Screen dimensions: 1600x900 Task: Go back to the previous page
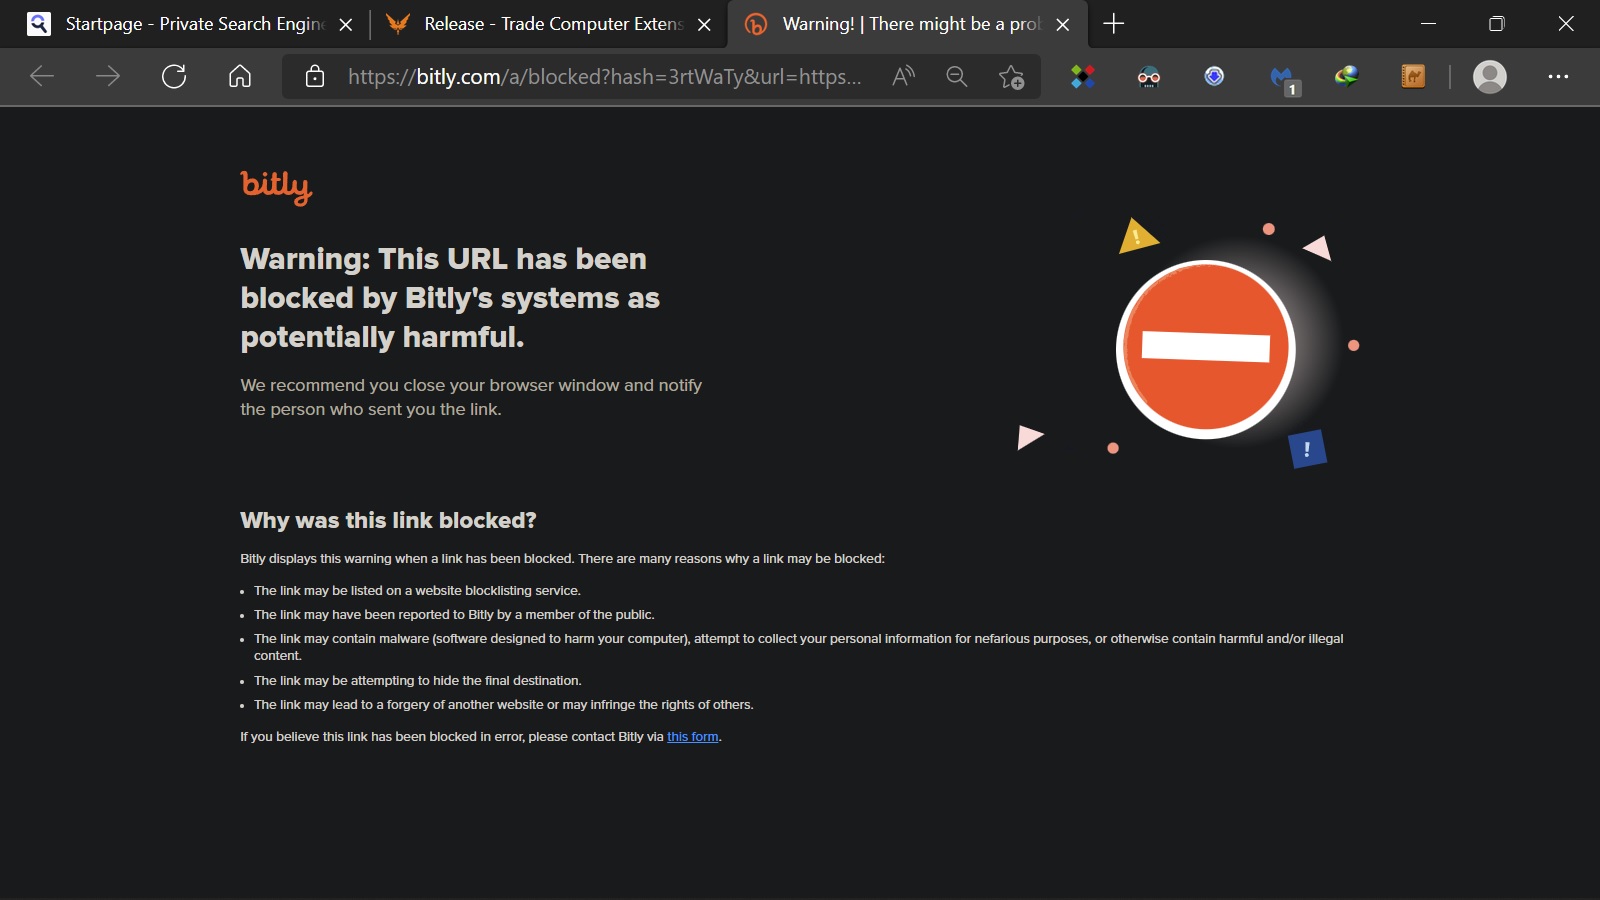(x=42, y=76)
